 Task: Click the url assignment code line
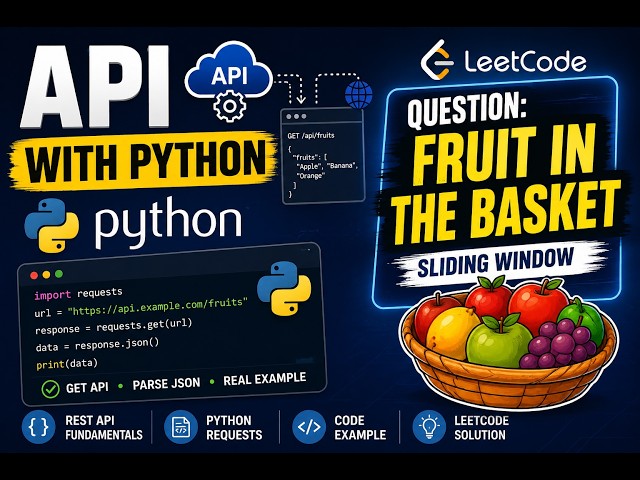point(141,308)
